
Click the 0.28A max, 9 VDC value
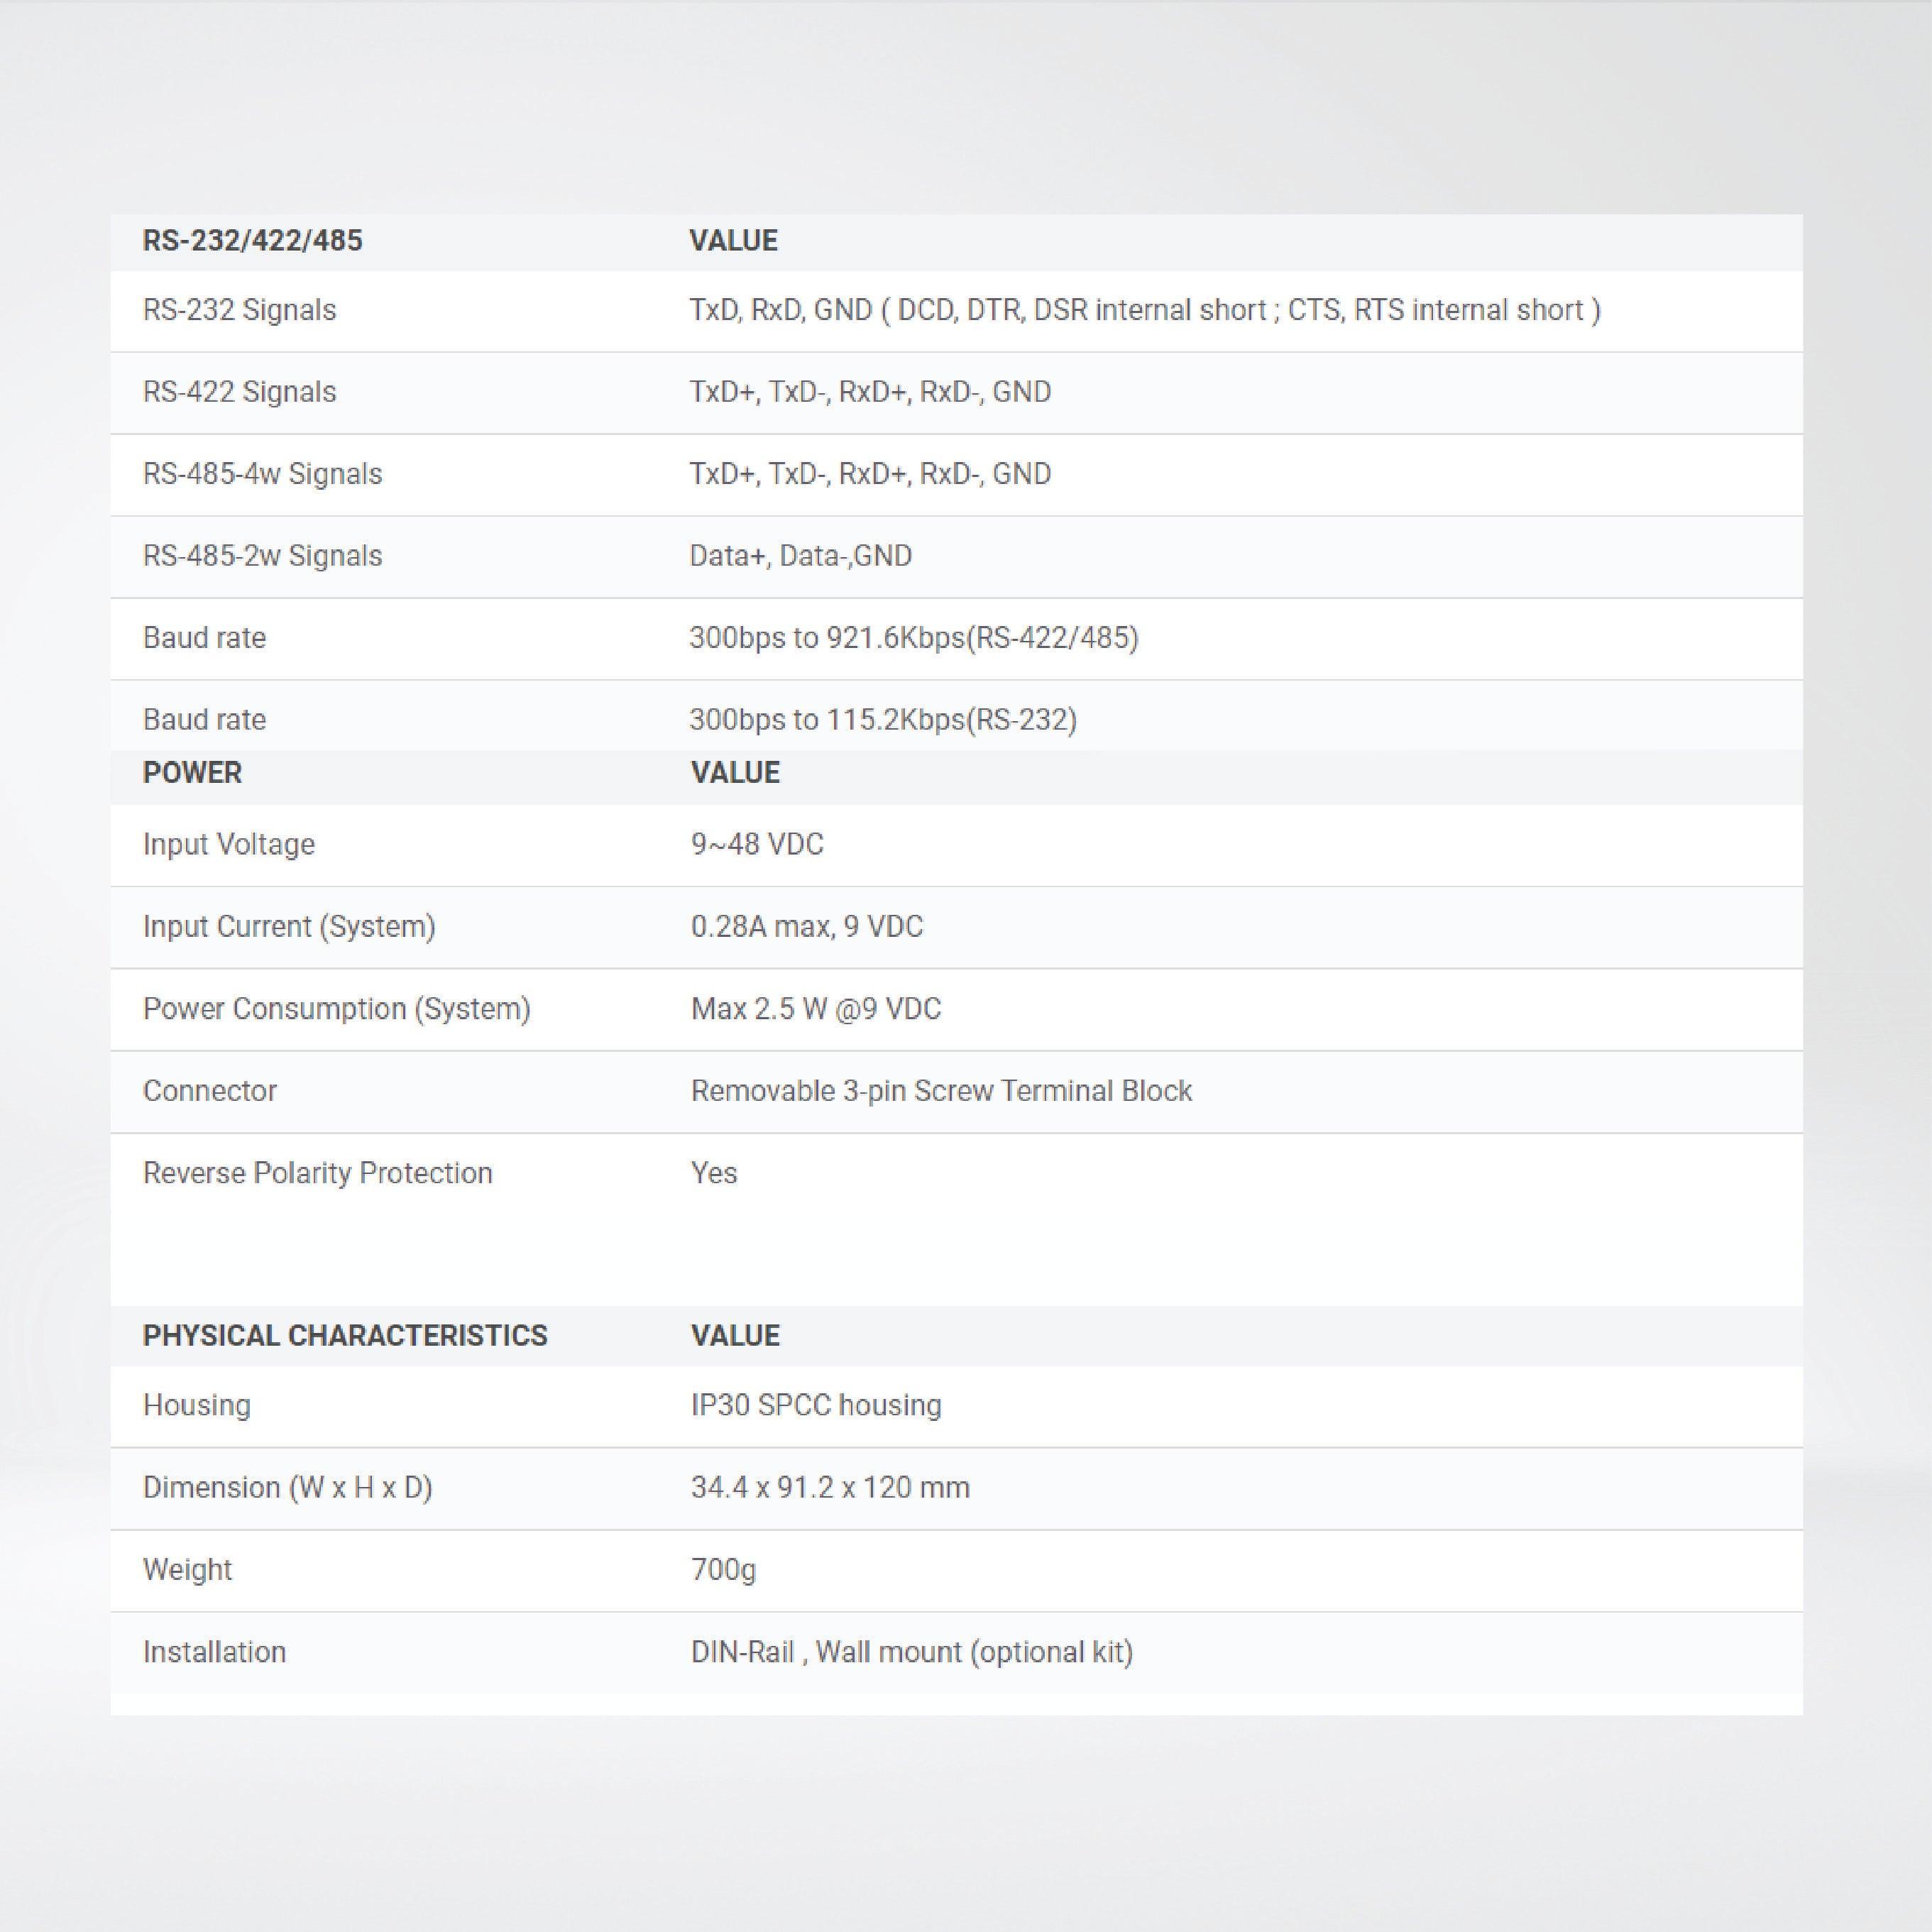(x=806, y=927)
